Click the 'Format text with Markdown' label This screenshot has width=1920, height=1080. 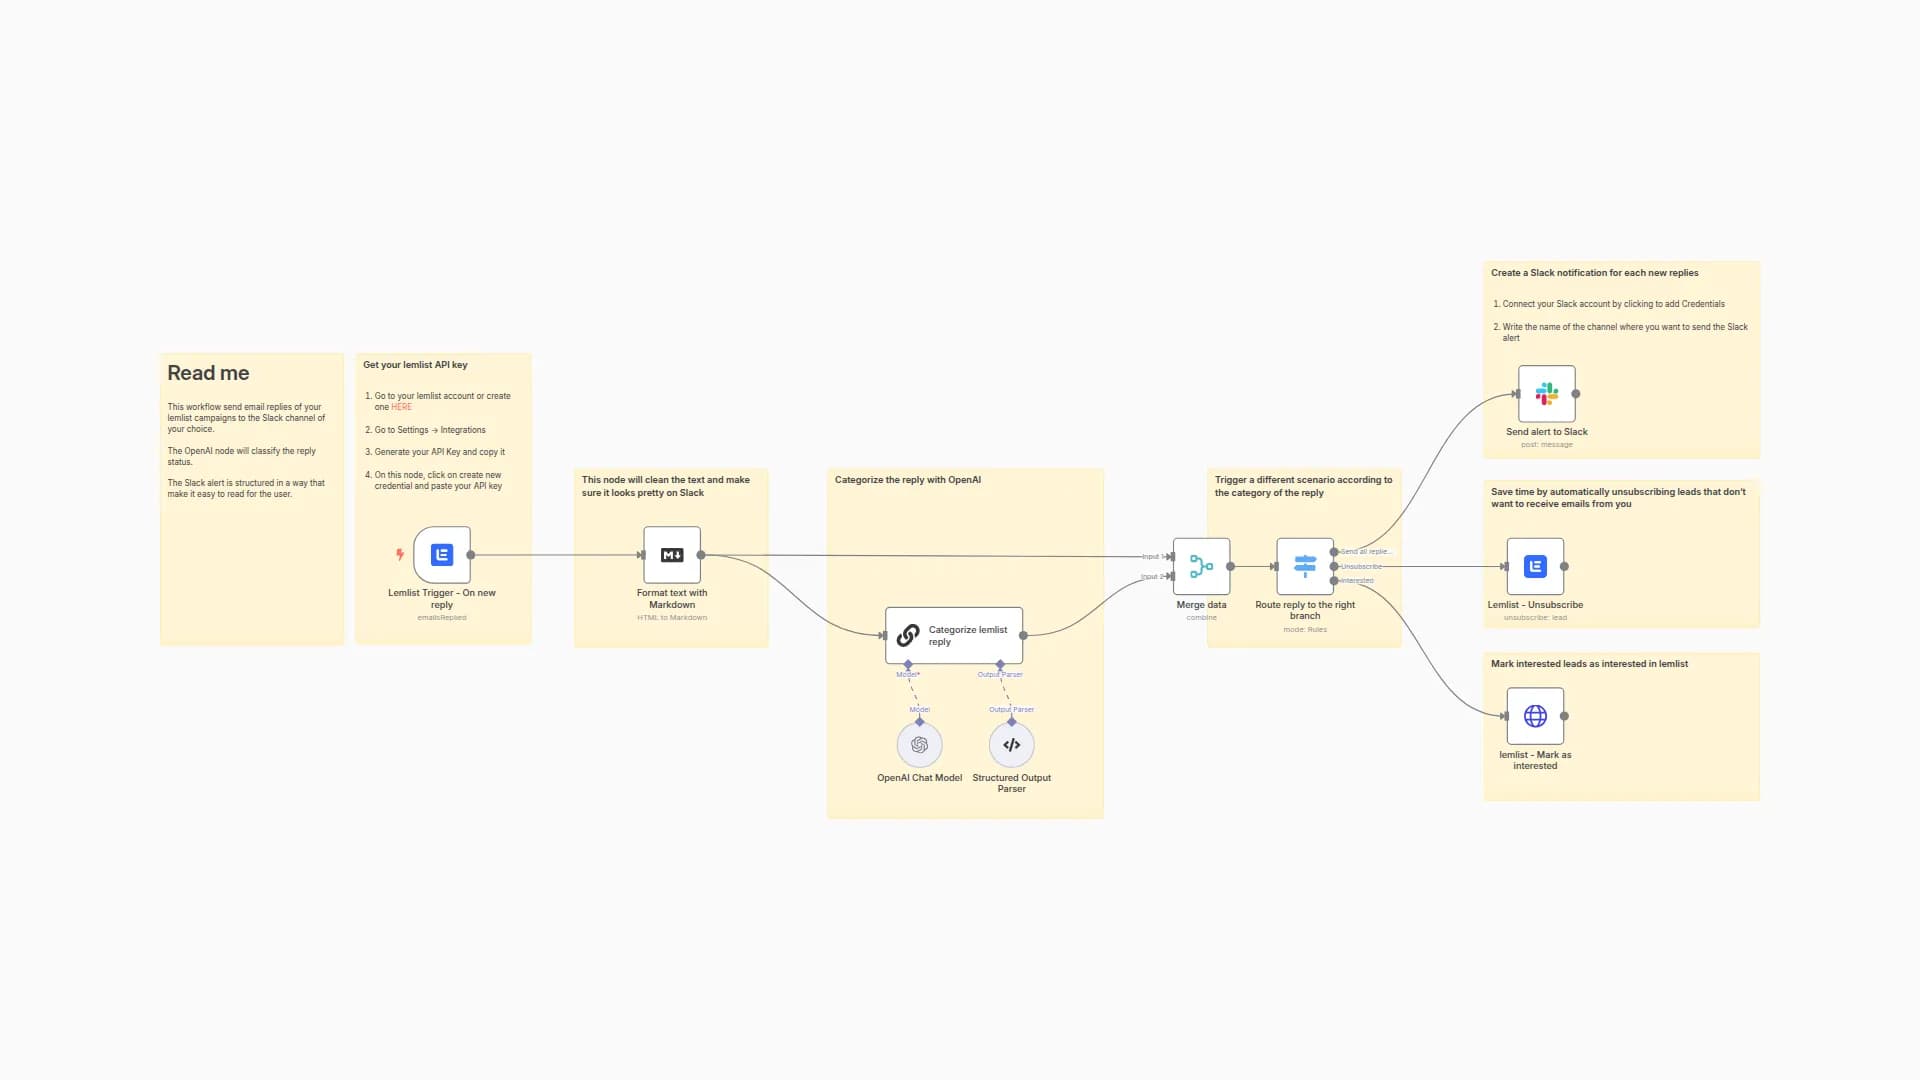point(672,599)
